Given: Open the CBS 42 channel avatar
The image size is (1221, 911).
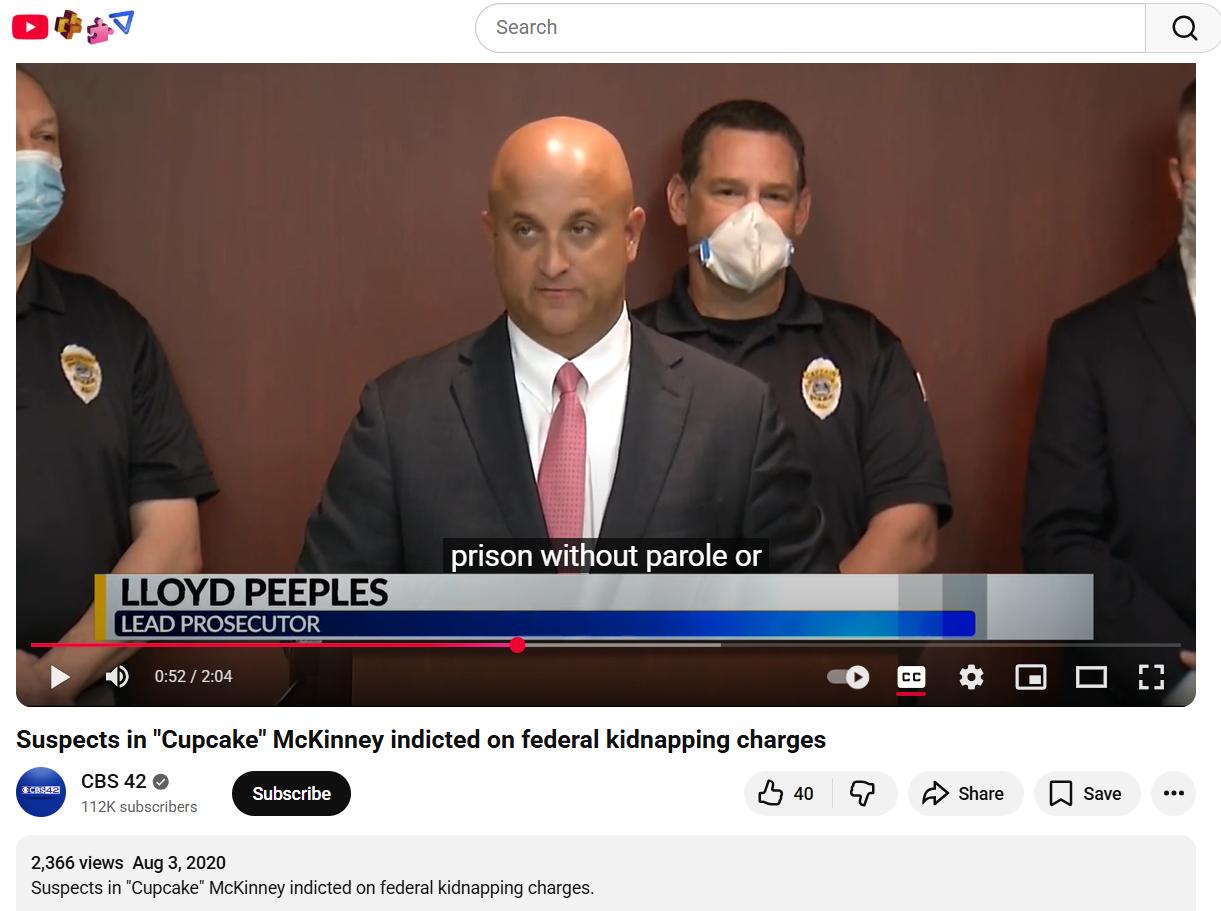Looking at the screenshot, I should (x=41, y=792).
